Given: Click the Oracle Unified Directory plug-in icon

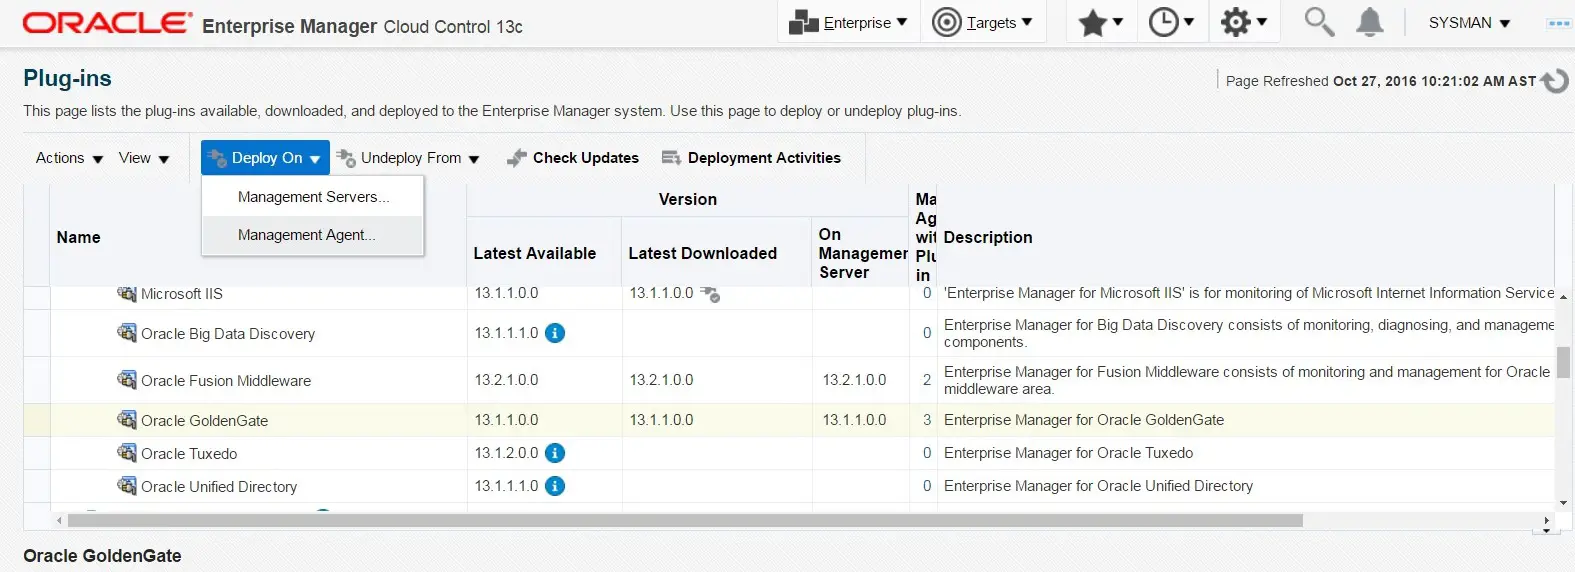Looking at the screenshot, I should 127,486.
